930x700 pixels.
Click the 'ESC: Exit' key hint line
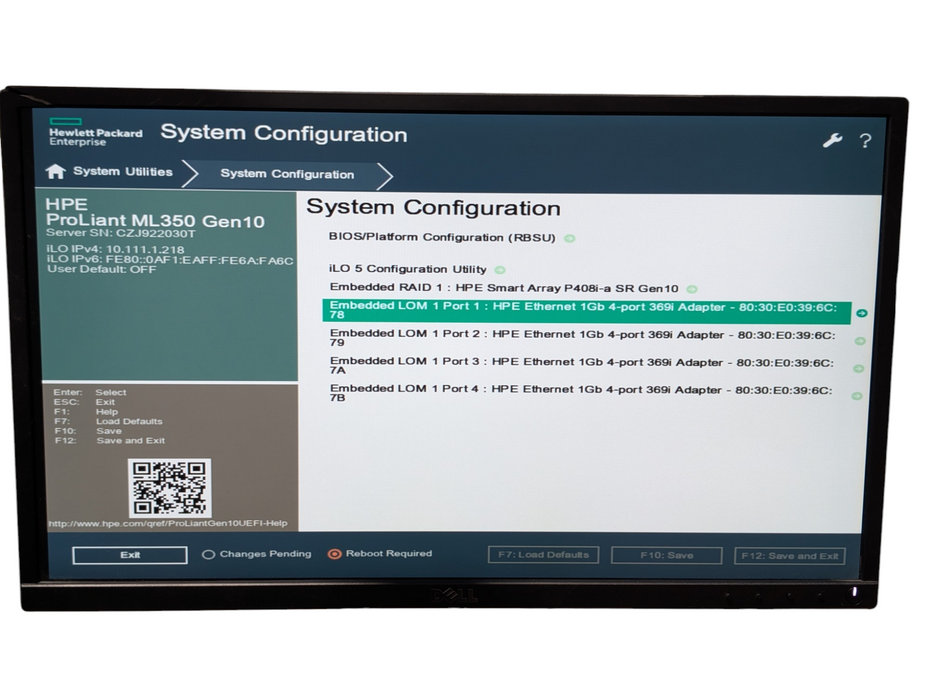pos(84,402)
